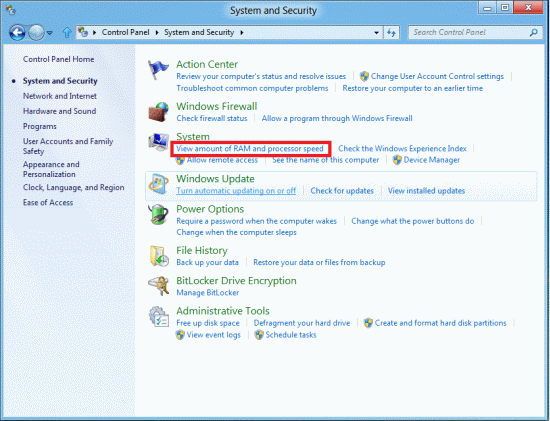The height and width of the screenshot is (421, 550).
Task: Open Hardware and Sound category
Action: (59, 111)
